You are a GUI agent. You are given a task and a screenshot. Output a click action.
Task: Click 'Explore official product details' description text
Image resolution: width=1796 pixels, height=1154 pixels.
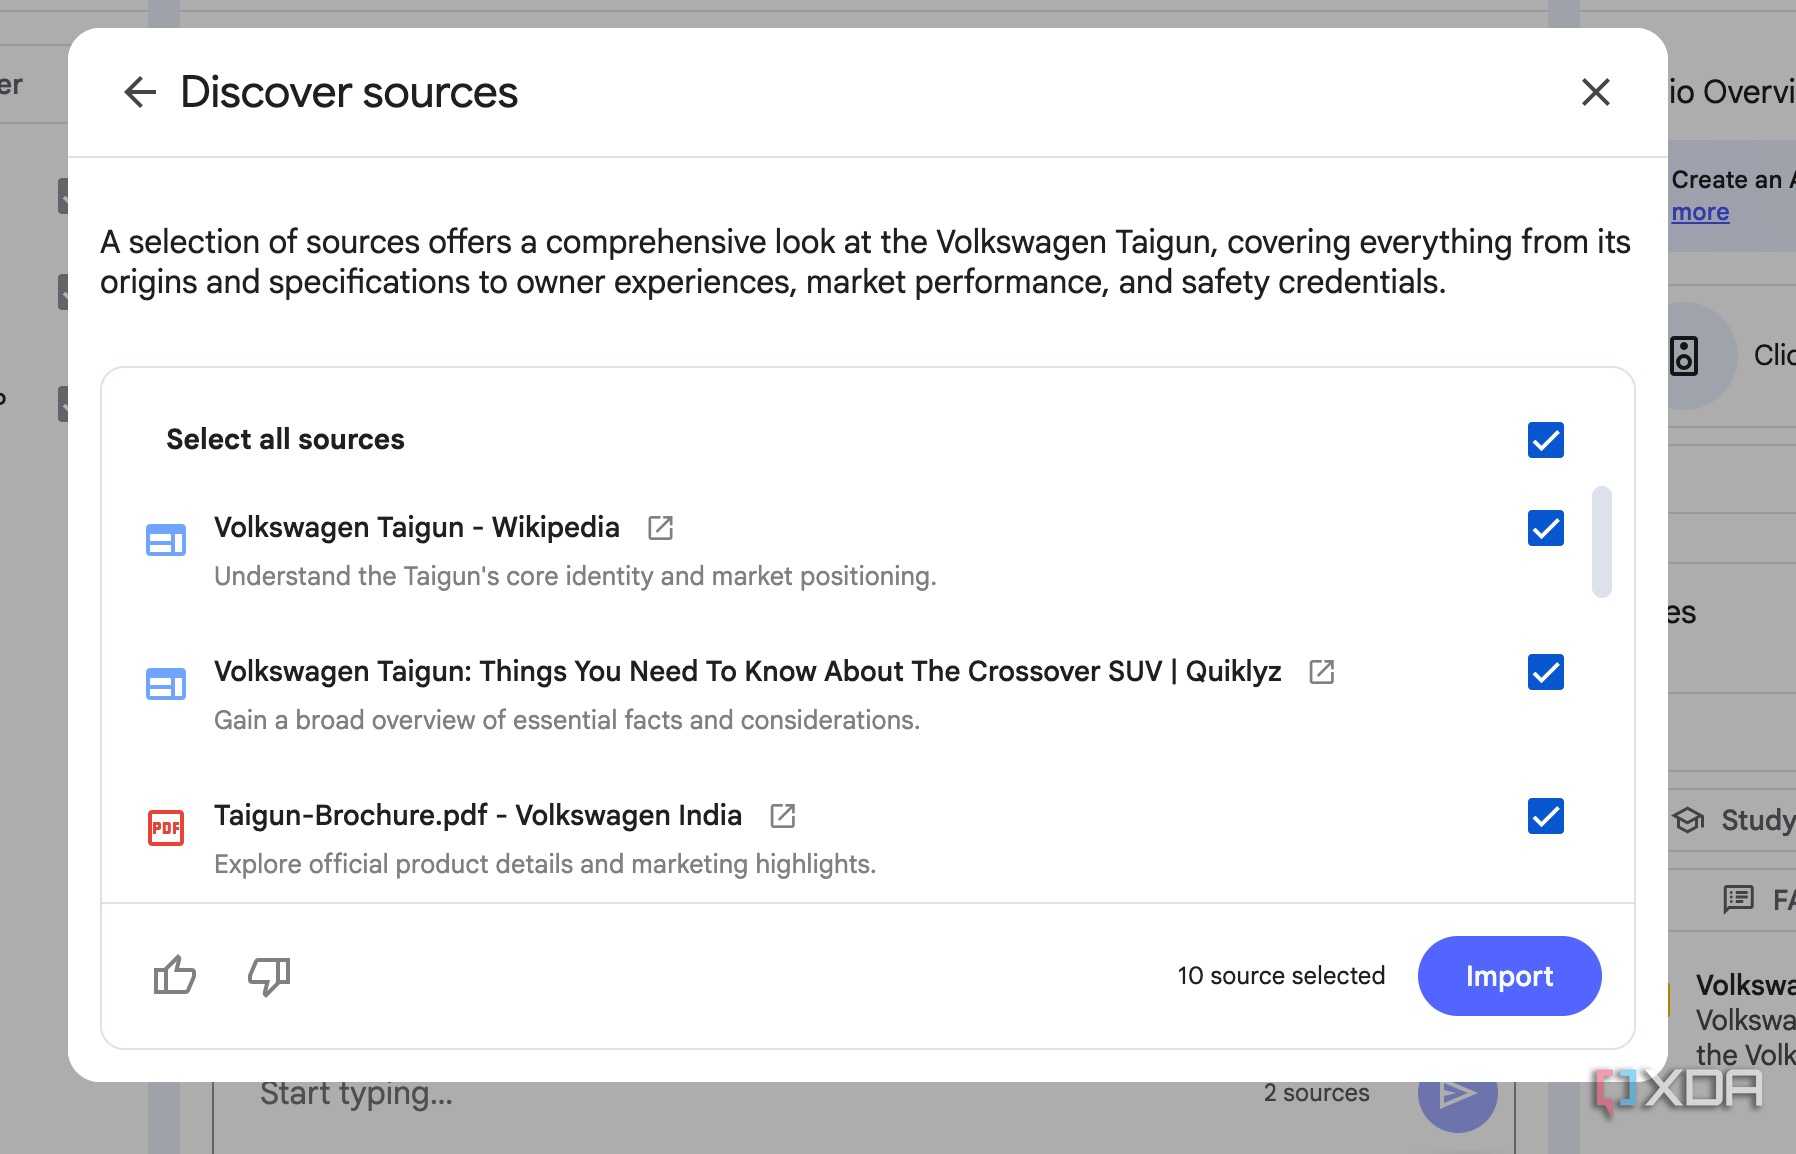tap(545, 864)
